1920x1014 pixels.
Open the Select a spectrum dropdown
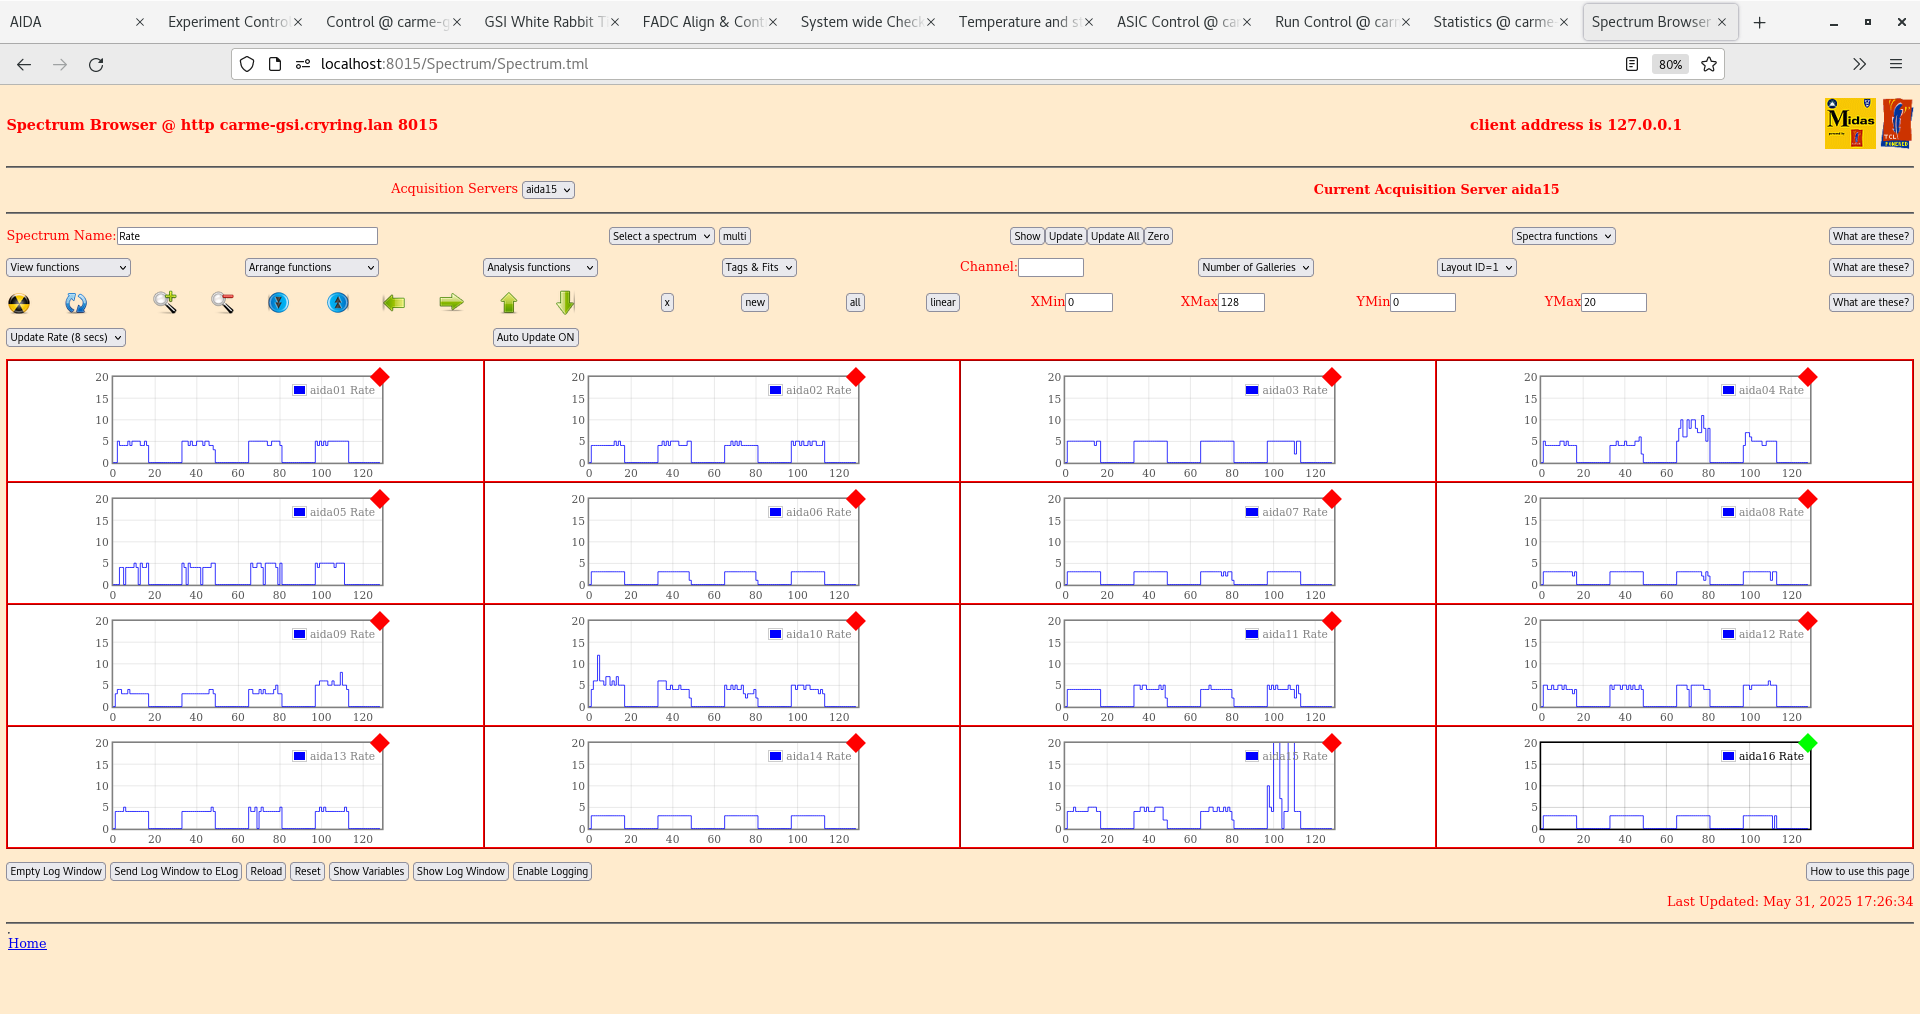pyautogui.click(x=660, y=236)
